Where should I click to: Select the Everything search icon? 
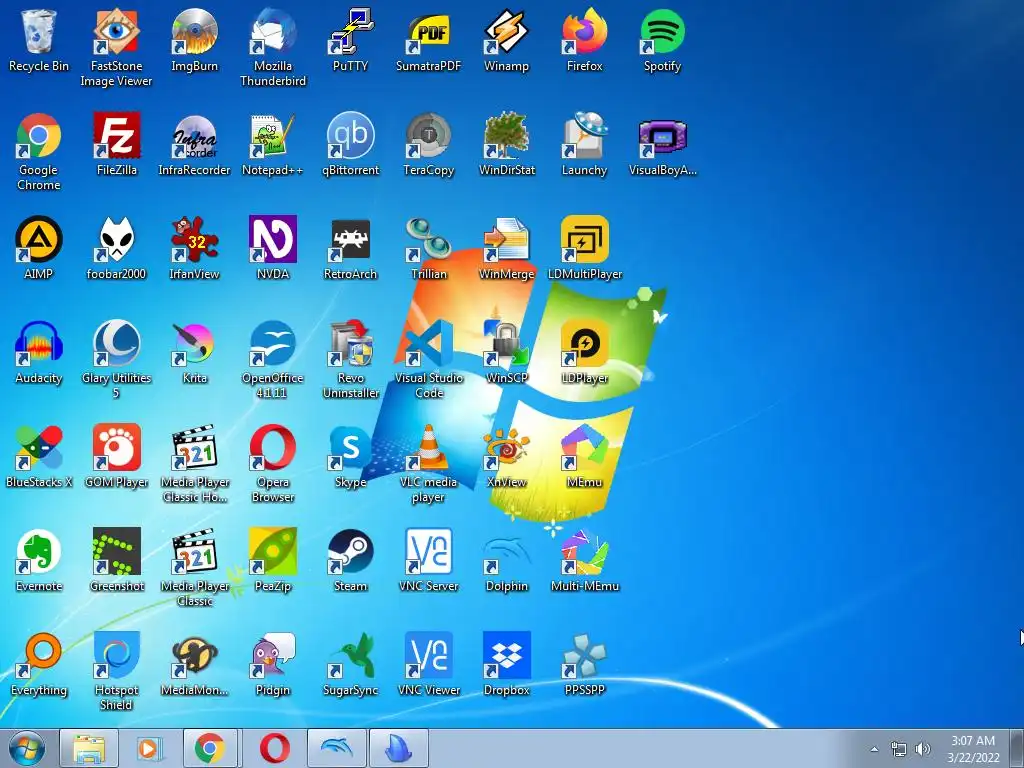click(39, 656)
